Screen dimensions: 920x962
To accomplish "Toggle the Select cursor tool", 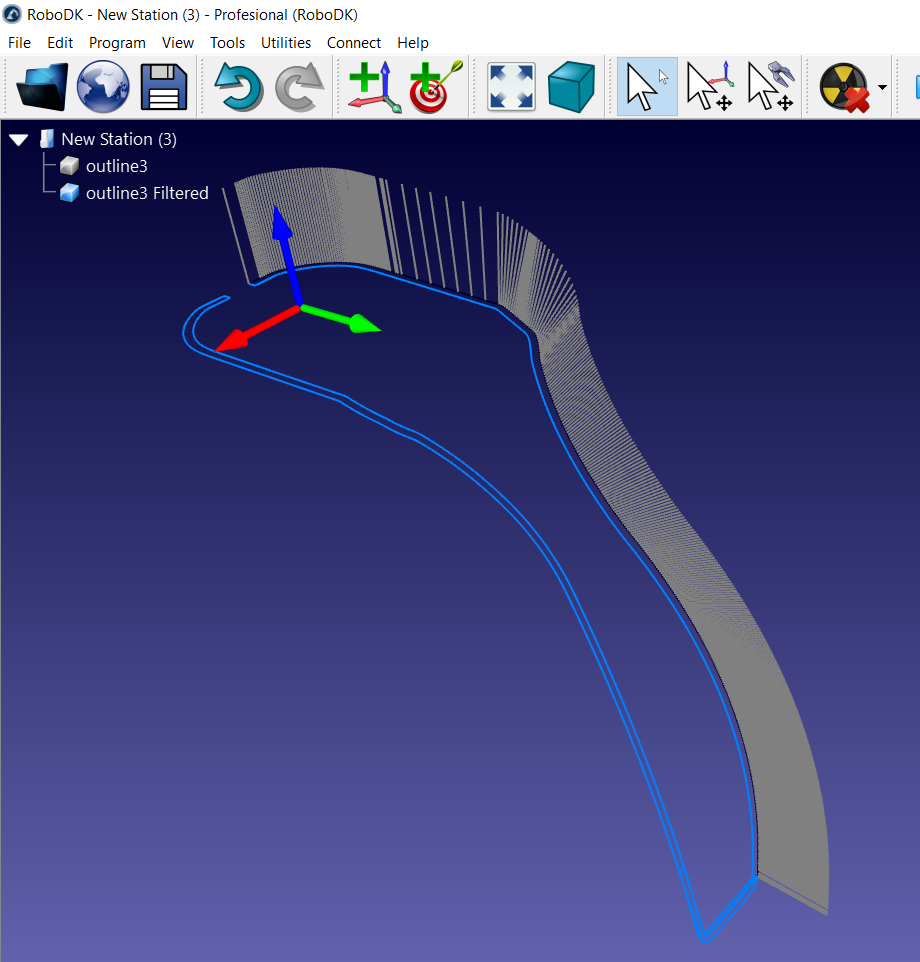I will (x=646, y=87).
